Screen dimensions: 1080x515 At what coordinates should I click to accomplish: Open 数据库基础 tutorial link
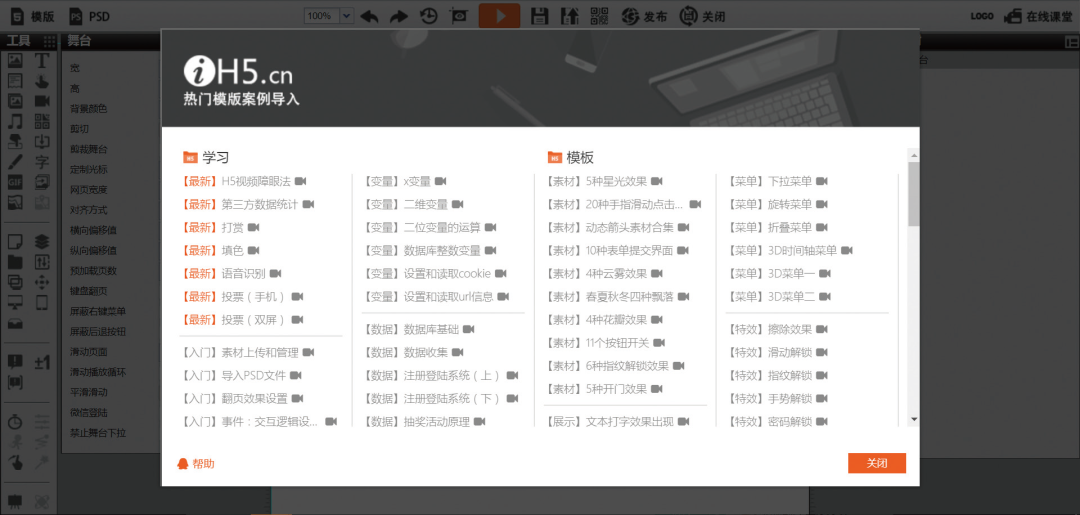tap(431, 329)
